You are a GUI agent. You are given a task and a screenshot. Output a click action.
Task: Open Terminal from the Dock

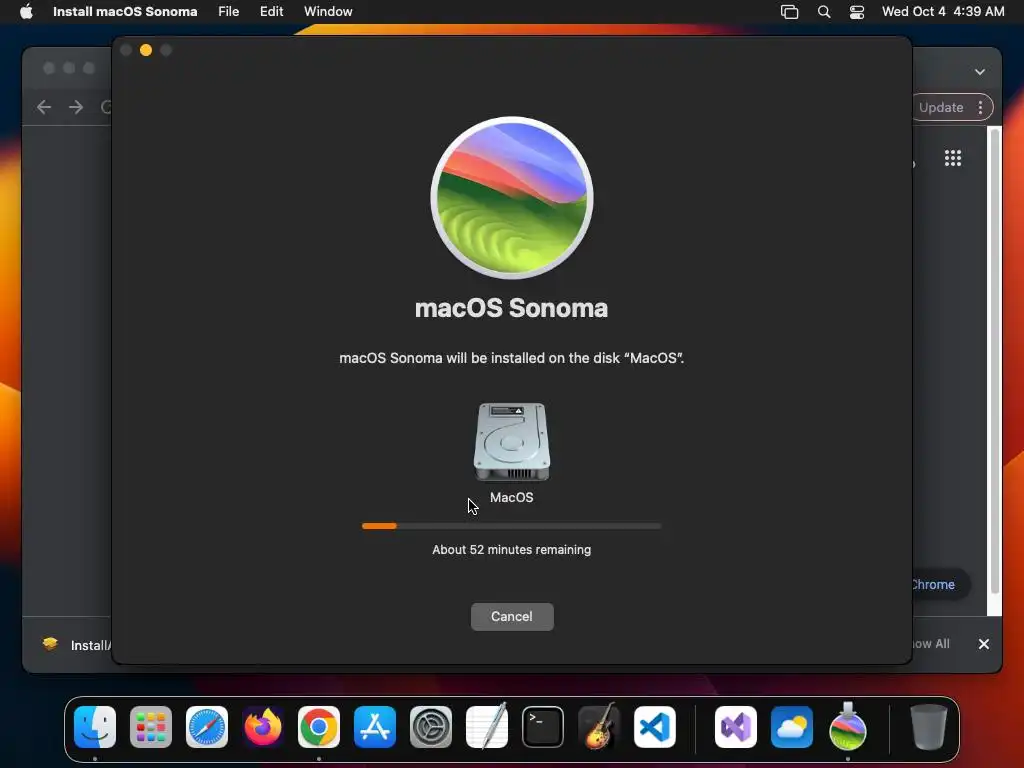543,727
